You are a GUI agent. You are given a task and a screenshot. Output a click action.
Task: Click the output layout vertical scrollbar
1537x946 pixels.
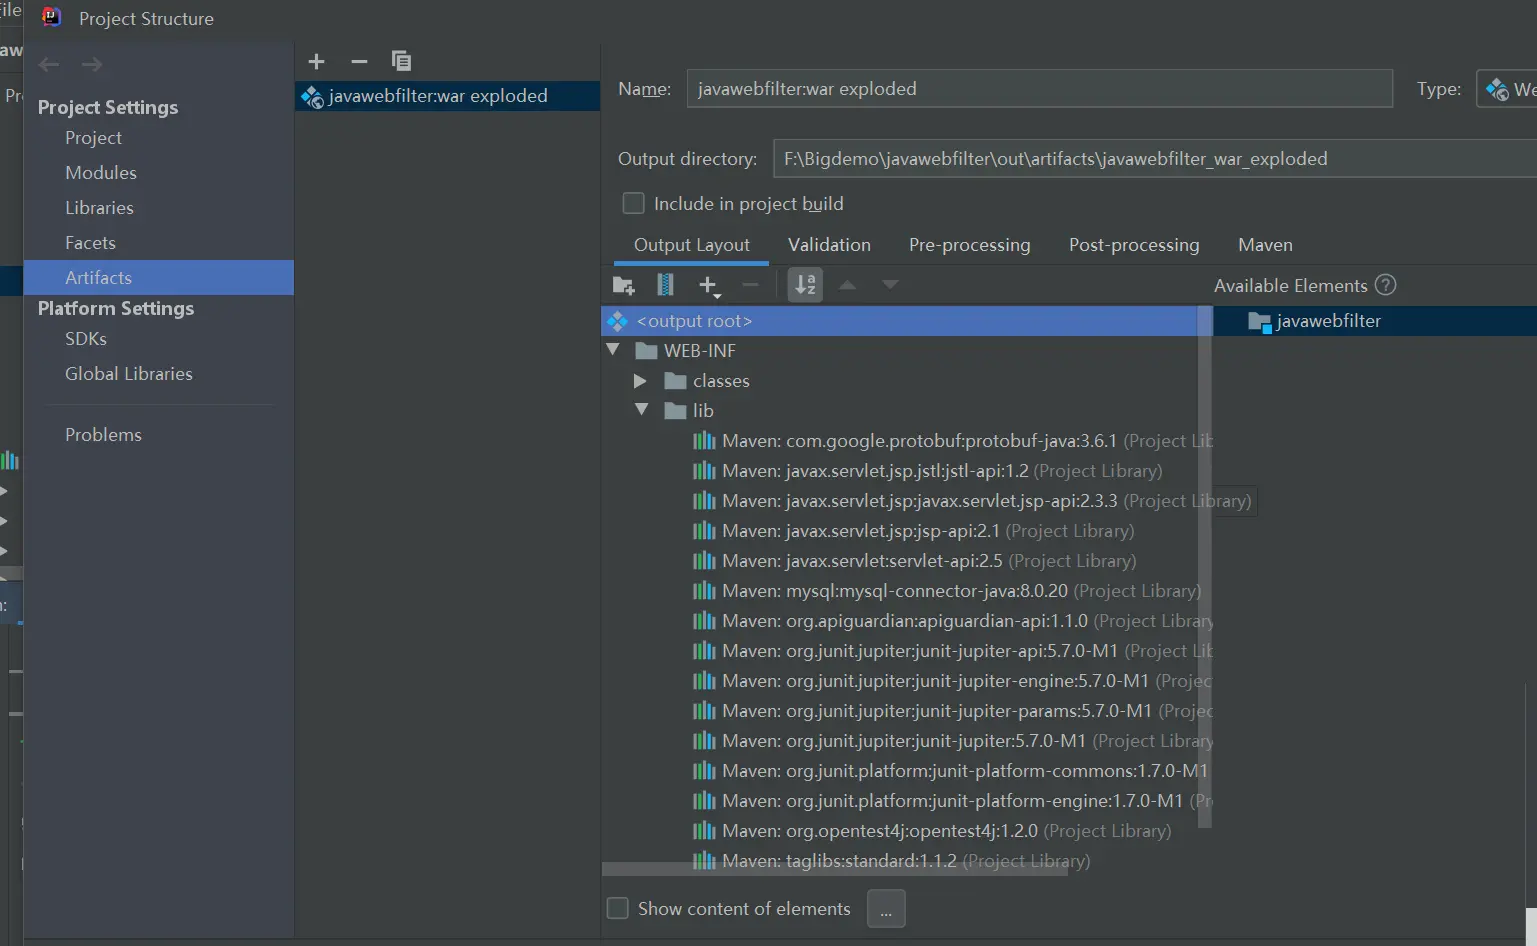pos(1205,567)
